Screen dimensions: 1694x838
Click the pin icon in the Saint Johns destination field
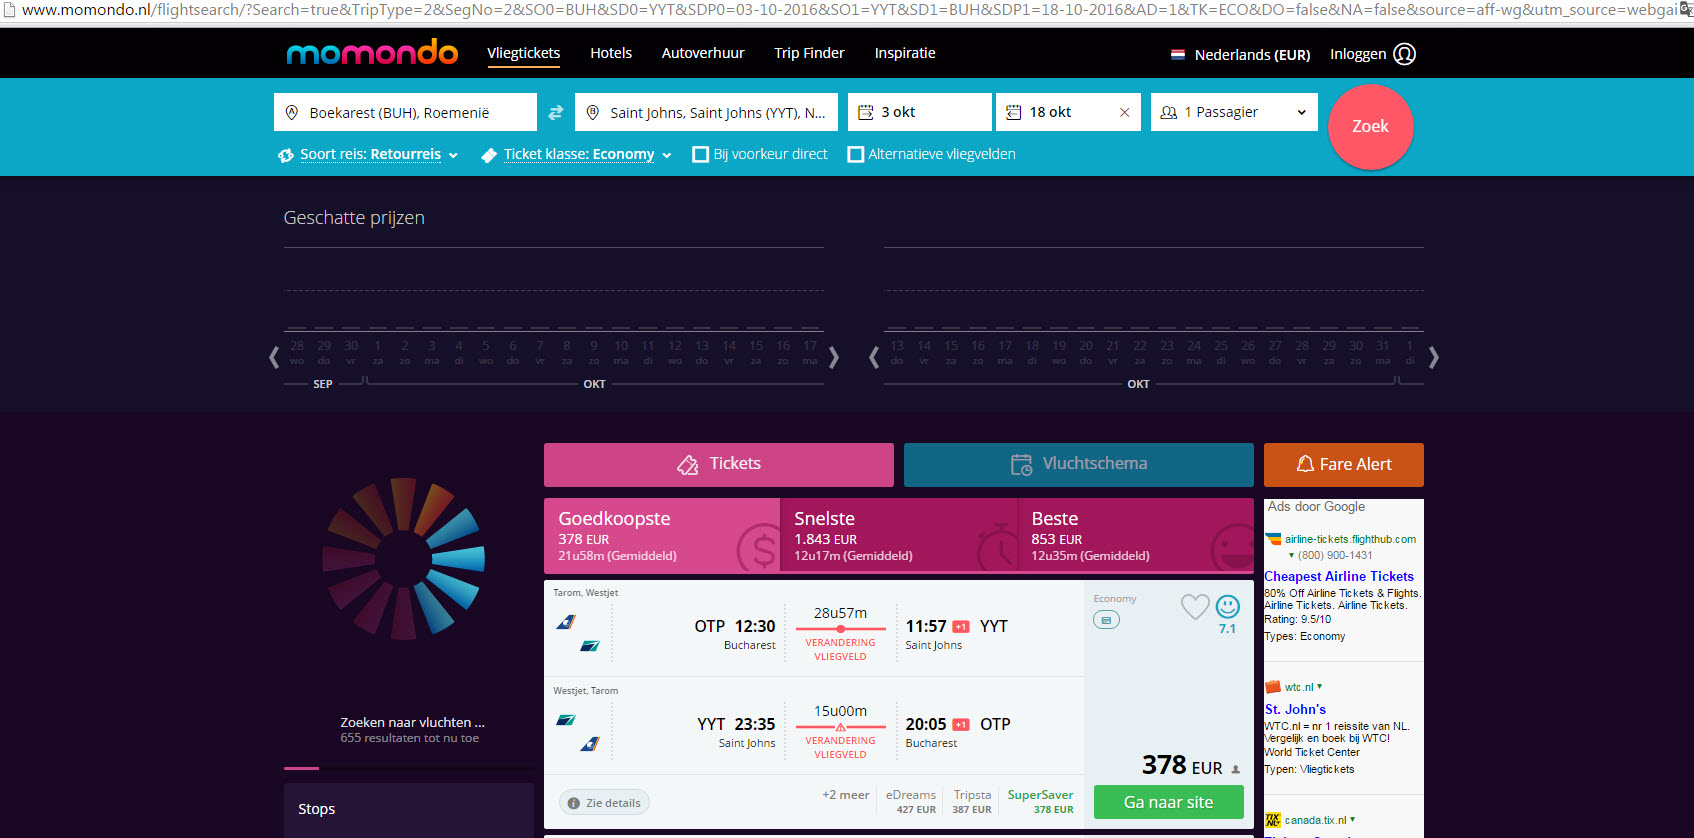(593, 112)
